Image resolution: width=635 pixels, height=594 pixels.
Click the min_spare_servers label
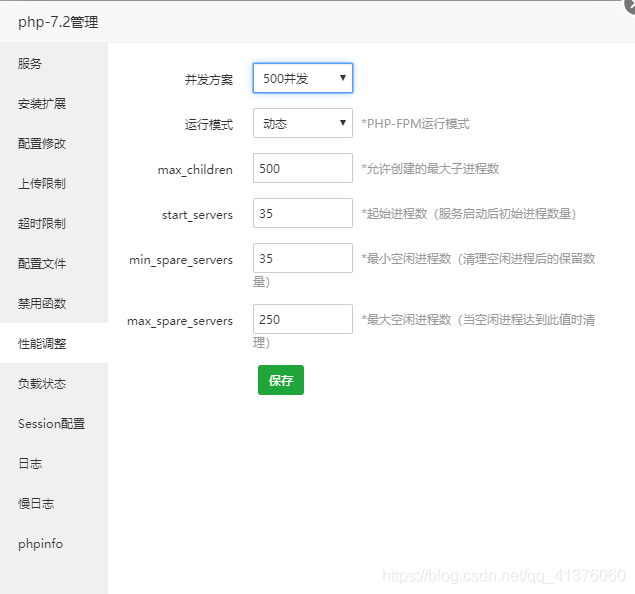181,260
